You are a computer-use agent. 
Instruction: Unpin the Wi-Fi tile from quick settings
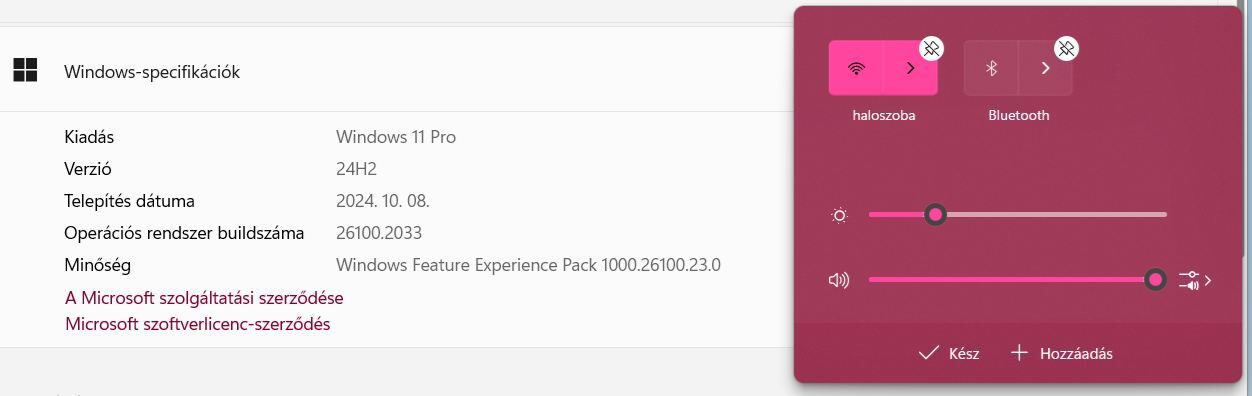point(931,48)
